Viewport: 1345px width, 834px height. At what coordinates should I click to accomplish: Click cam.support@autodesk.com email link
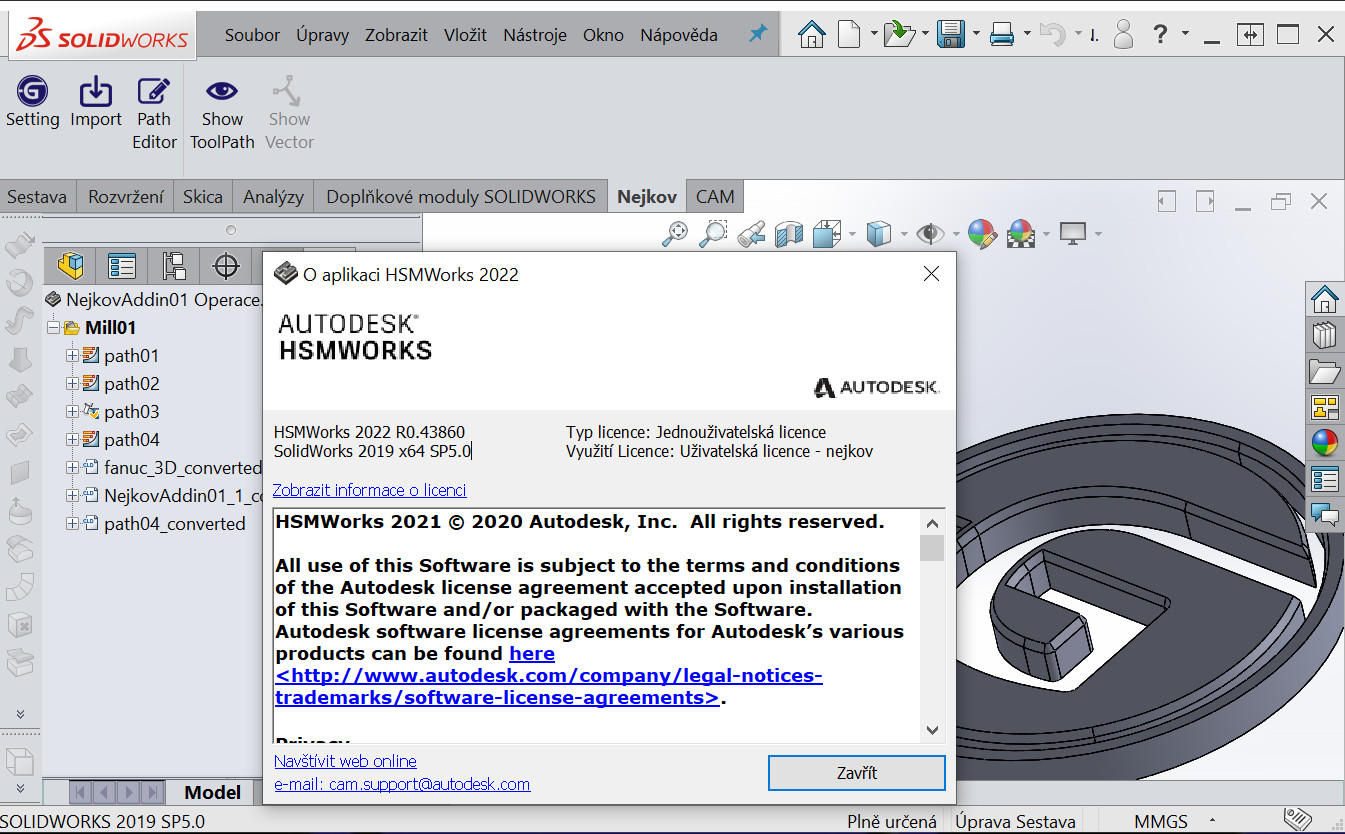(x=402, y=784)
